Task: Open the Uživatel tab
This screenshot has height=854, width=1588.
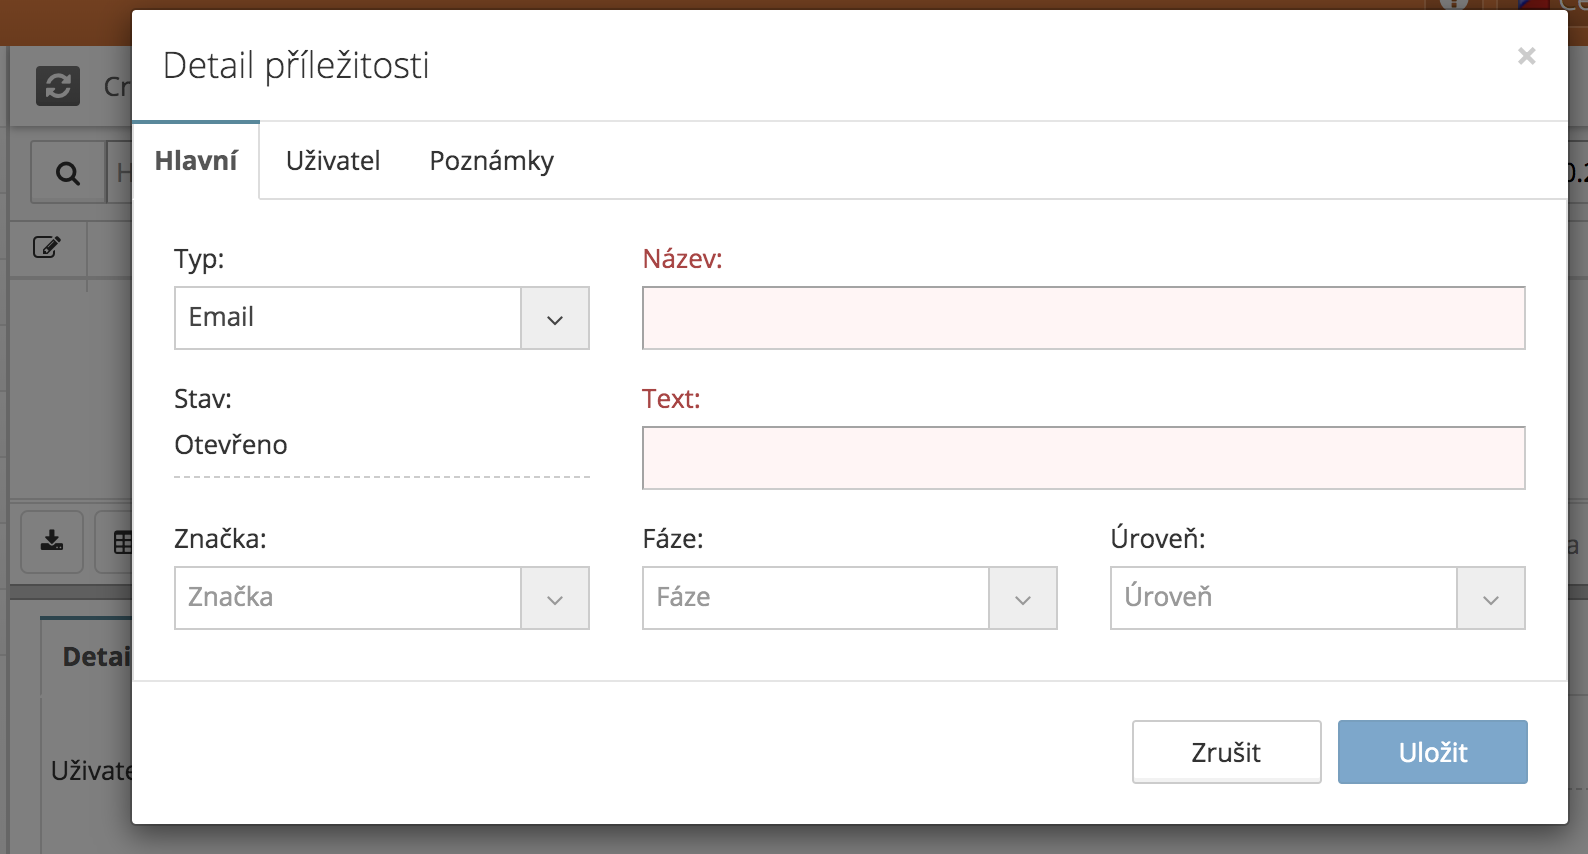Action: tap(333, 161)
